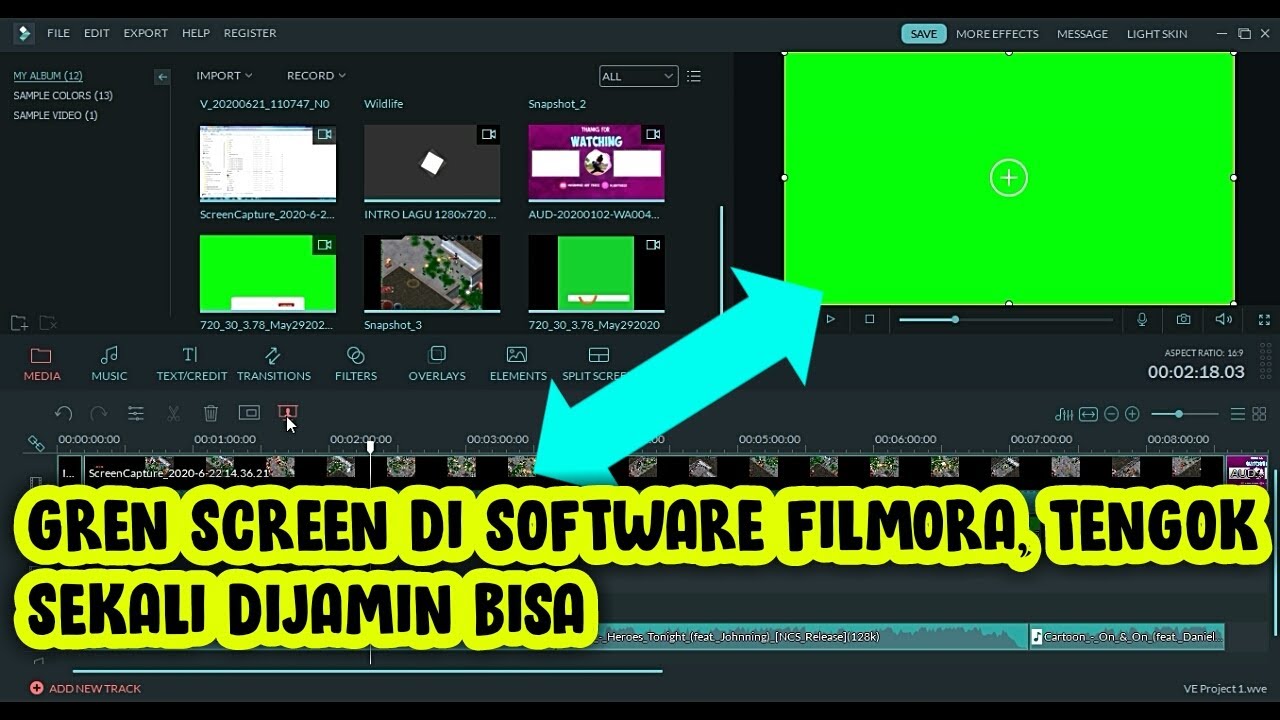This screenshot has height=720, width=1280.
Task: Switch to the MUSIC tab
Action: click(x=109, y=365)
